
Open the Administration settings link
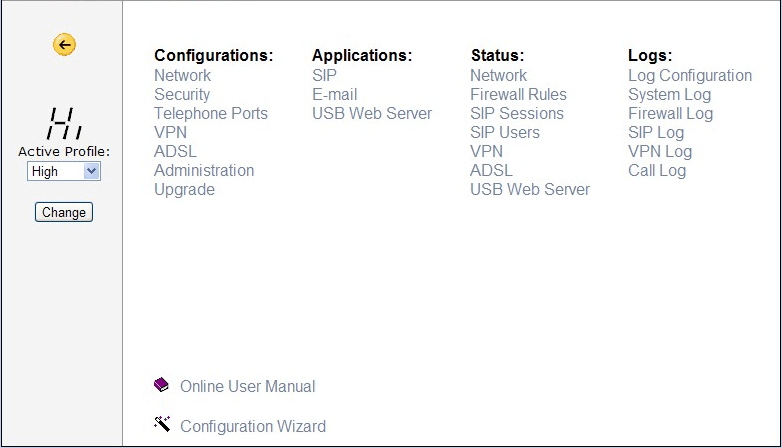click(204, 170)
